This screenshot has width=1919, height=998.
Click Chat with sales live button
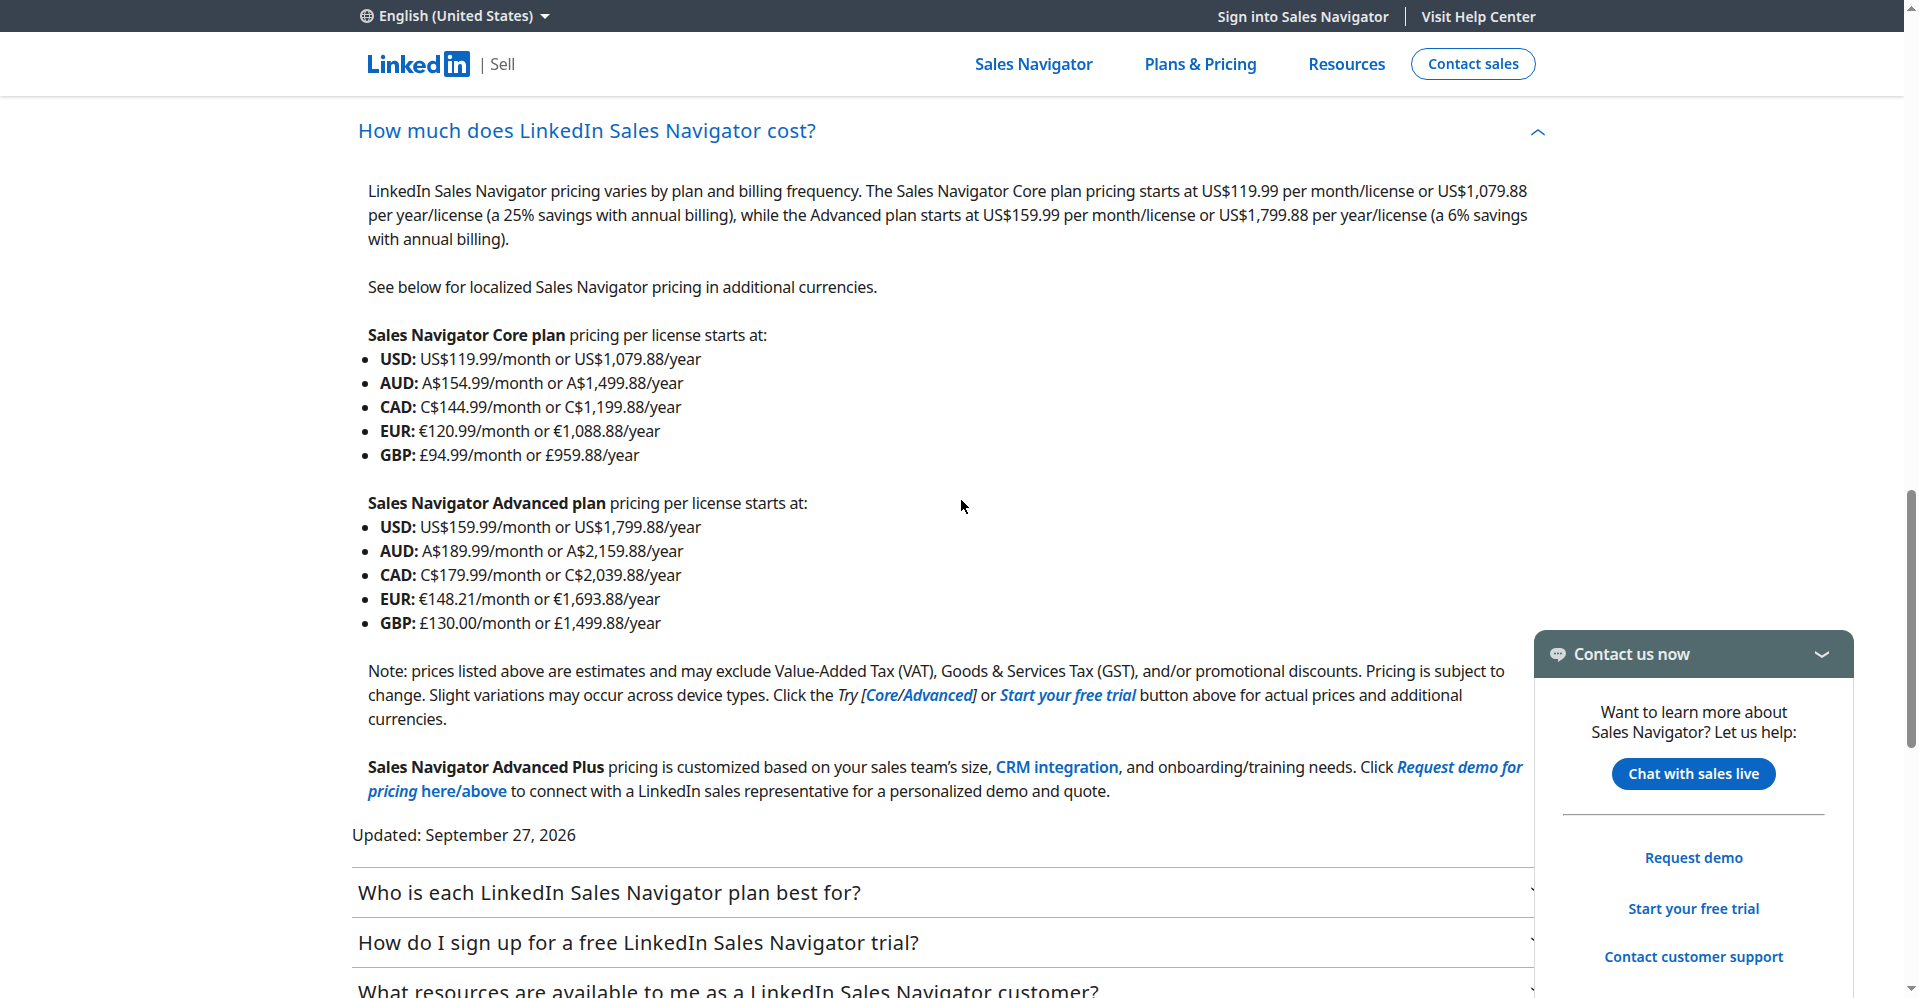[x=1694, y=774]
